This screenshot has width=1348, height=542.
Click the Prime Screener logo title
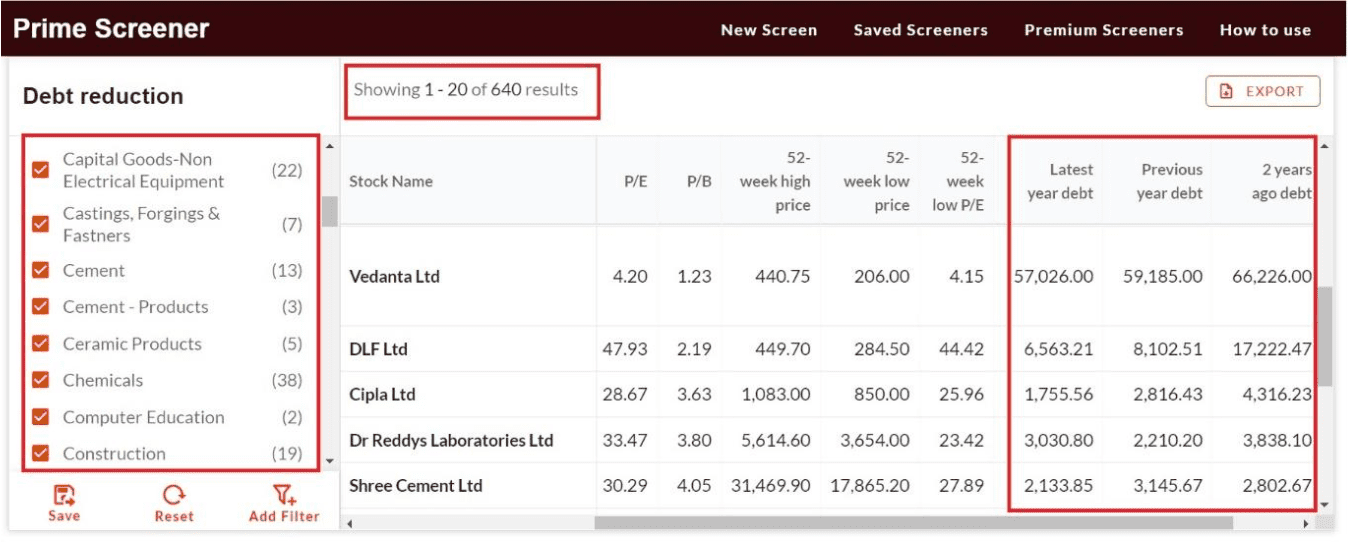pos(111,29)
